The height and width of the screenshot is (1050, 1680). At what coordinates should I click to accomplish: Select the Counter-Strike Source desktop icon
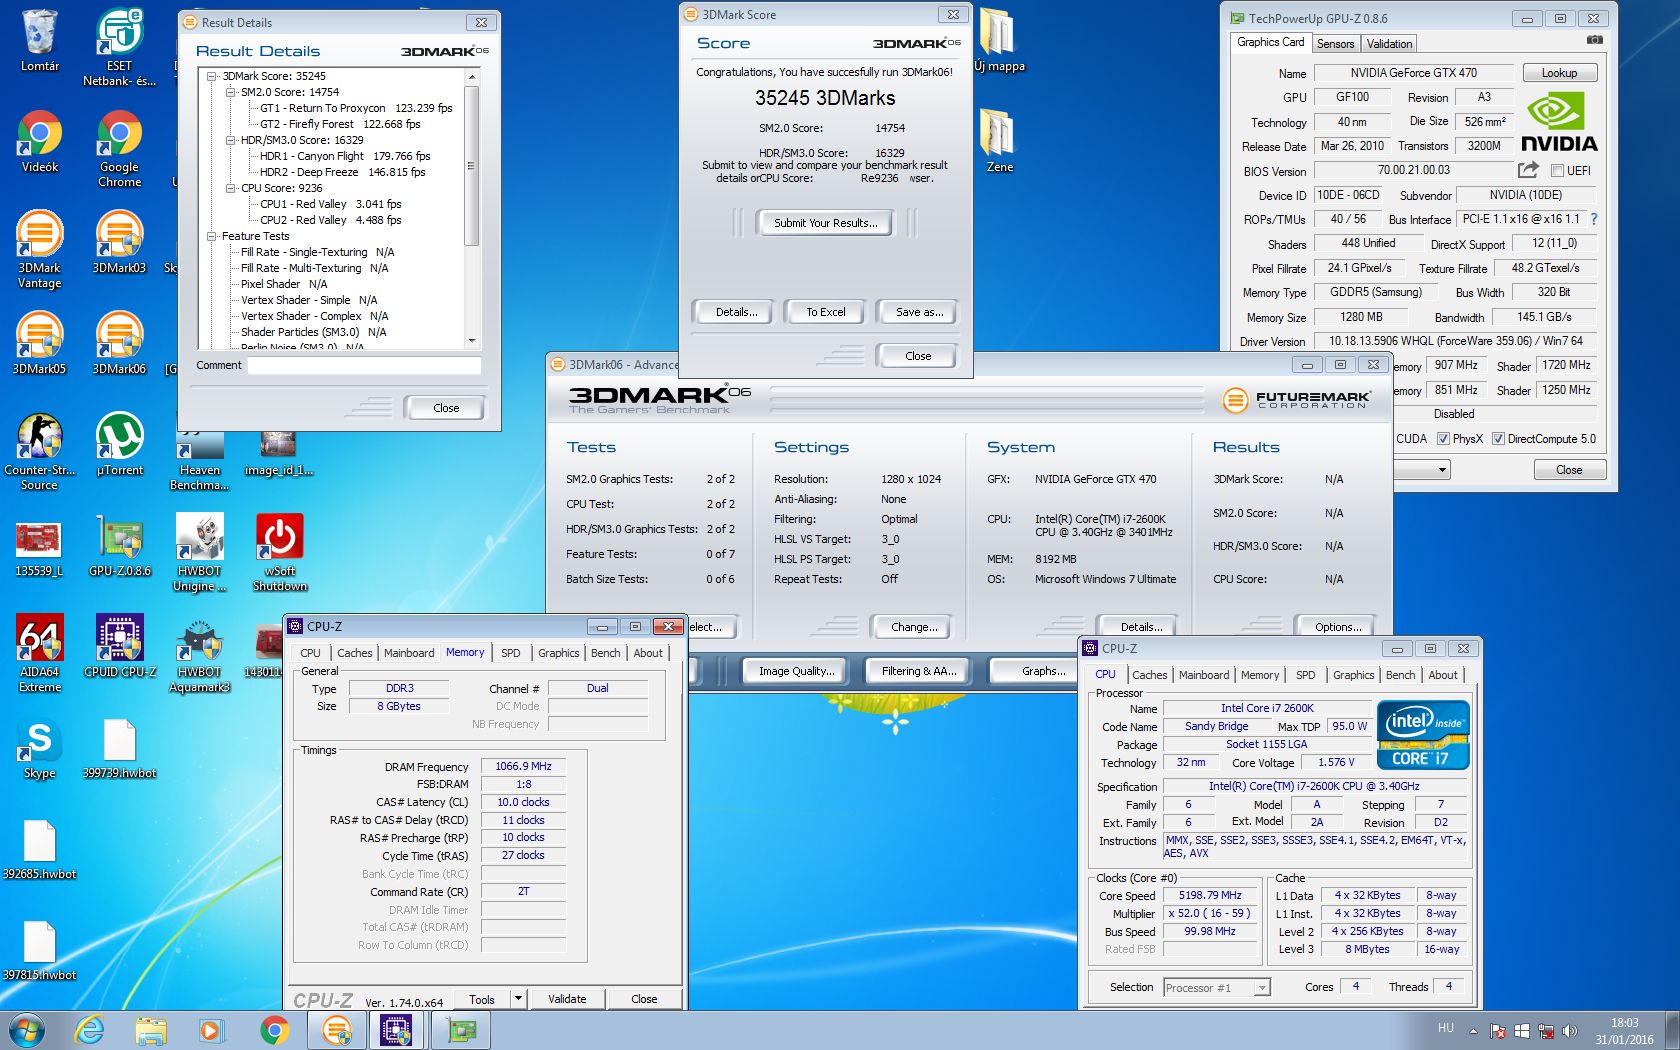[x=40, y=452]
